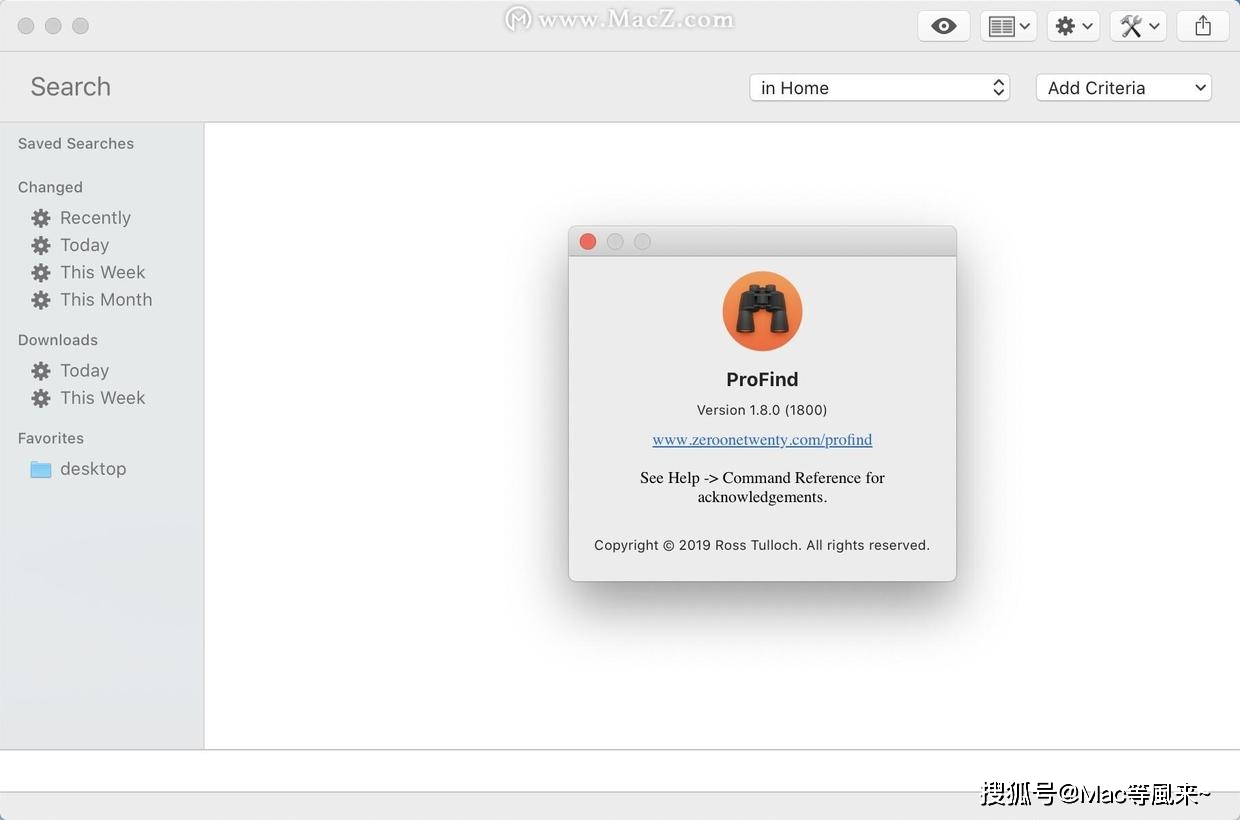This screenshot has height=820, width=1240.
Task: Click the ProFind title in About dialog
Action: [x=762, y=380]
